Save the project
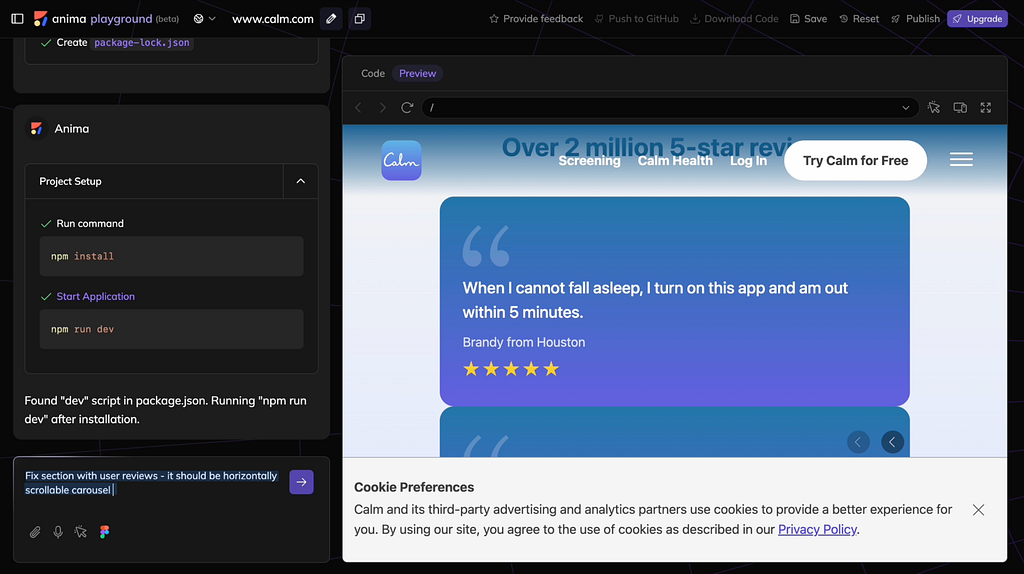1024x574 pixels. pyautogui.click(x=808, y=19)
